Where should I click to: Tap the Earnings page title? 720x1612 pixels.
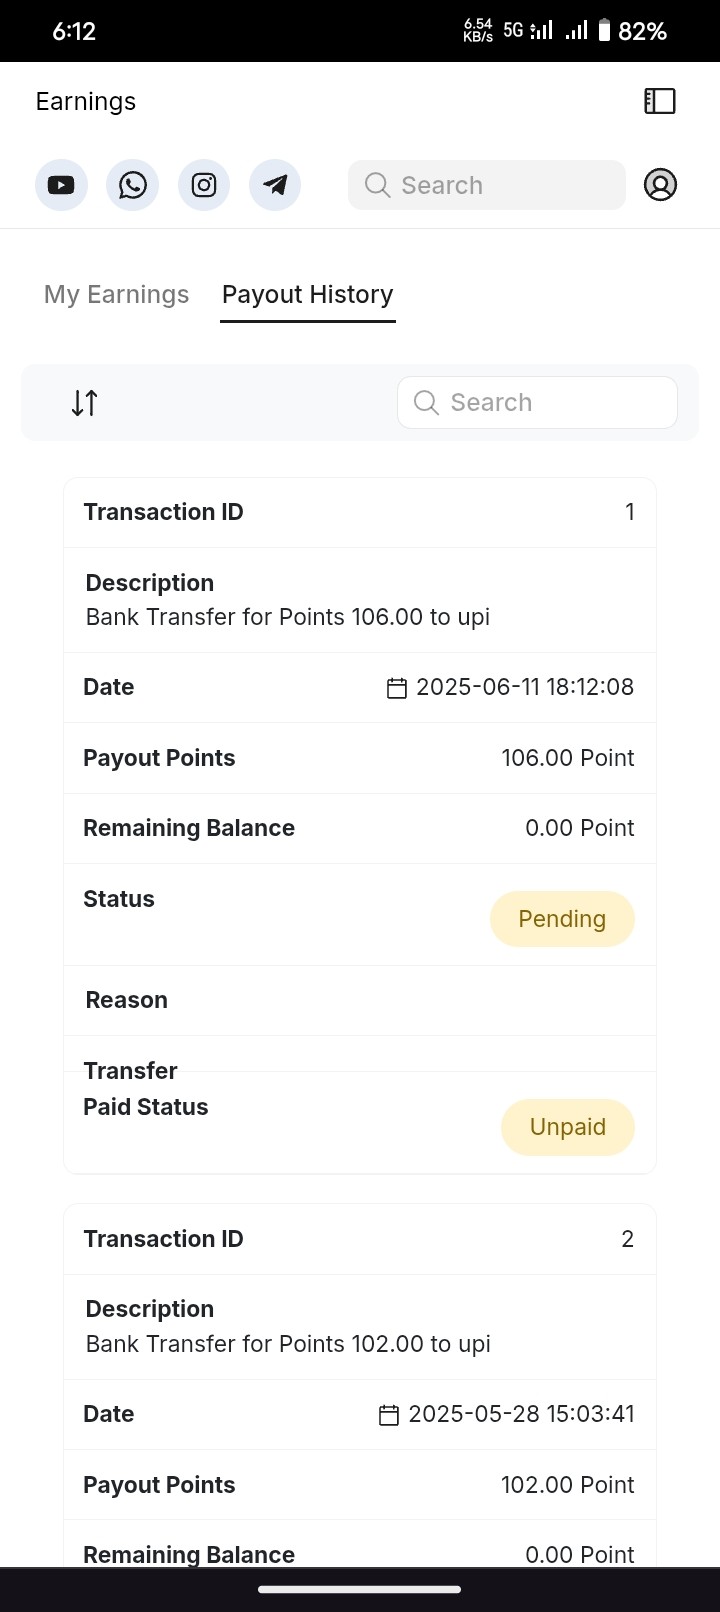tap(86, 102)
